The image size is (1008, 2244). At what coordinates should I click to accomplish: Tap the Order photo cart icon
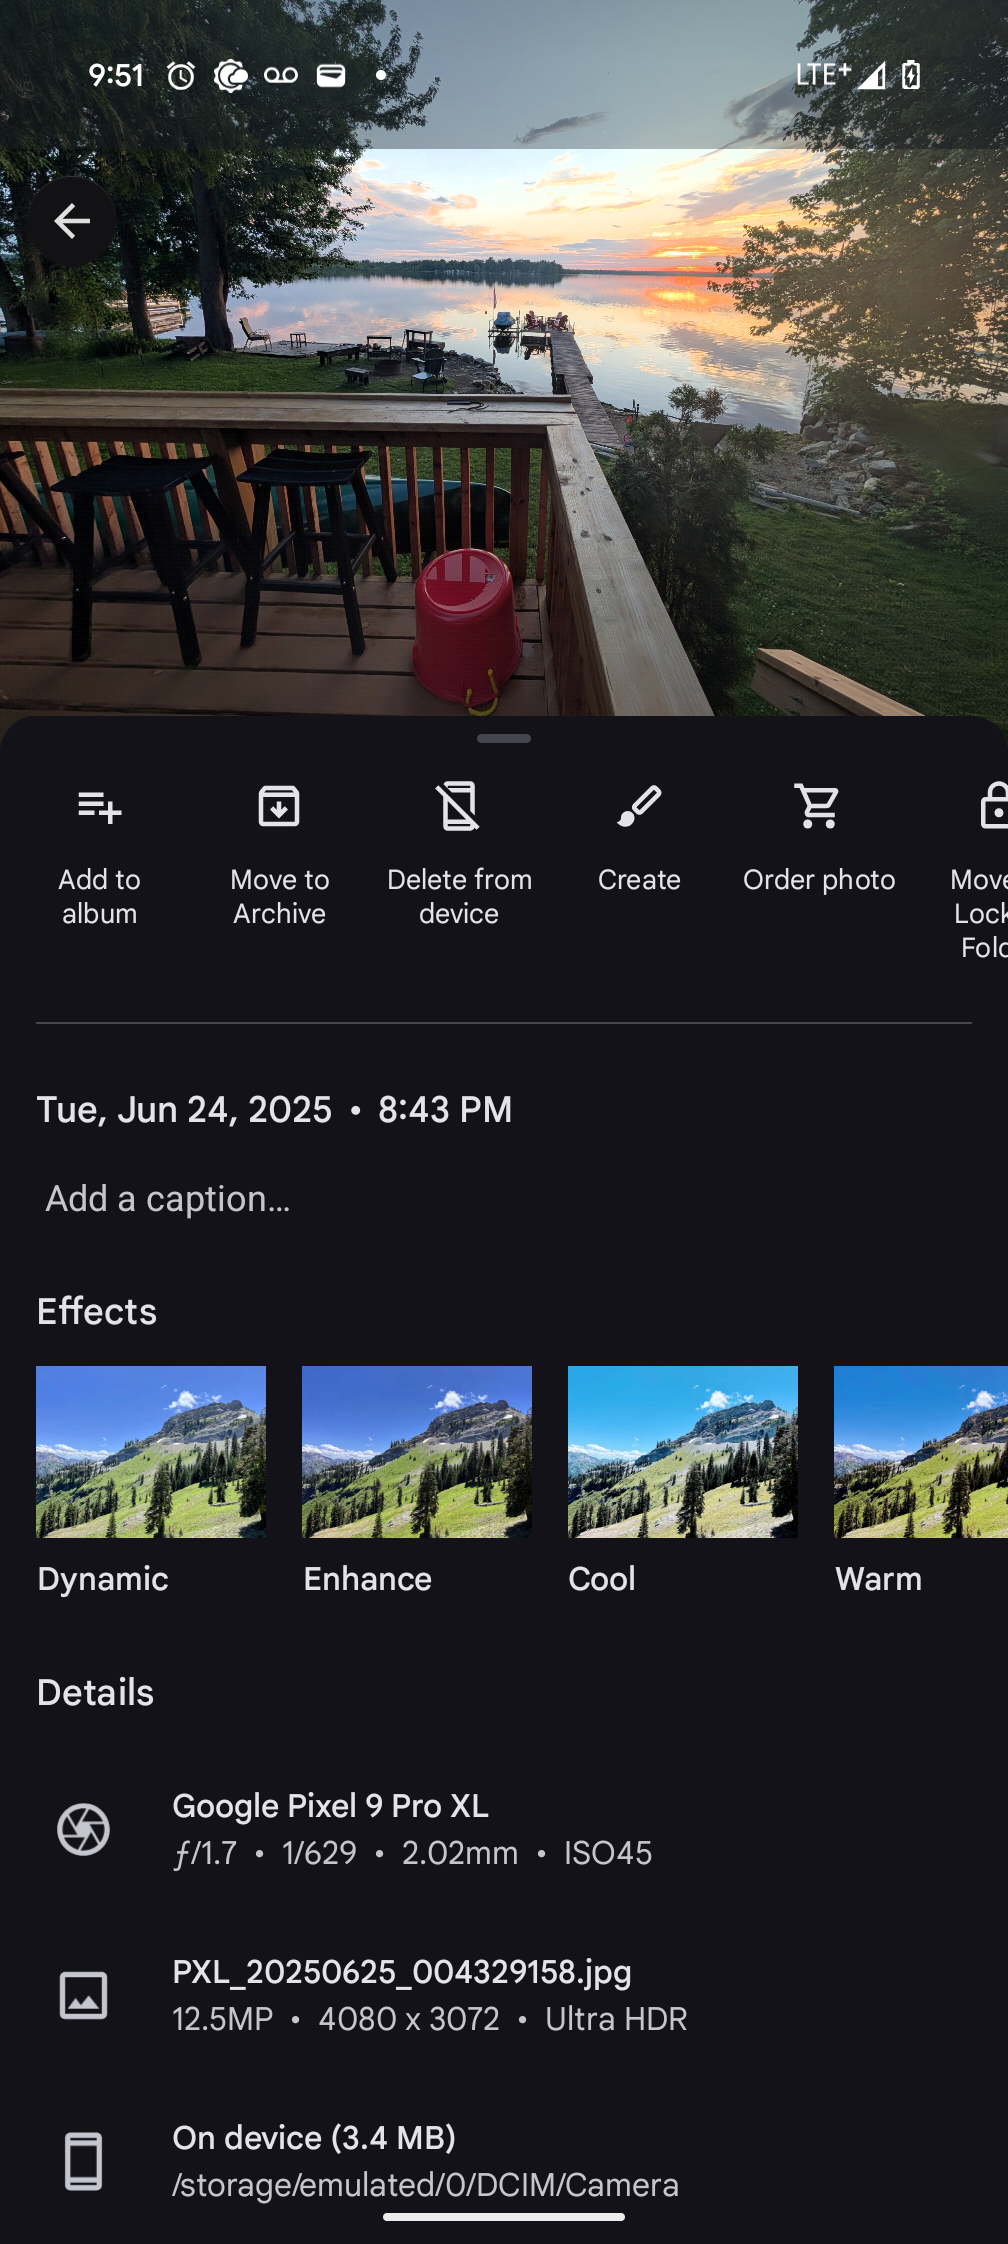point(819,807)
